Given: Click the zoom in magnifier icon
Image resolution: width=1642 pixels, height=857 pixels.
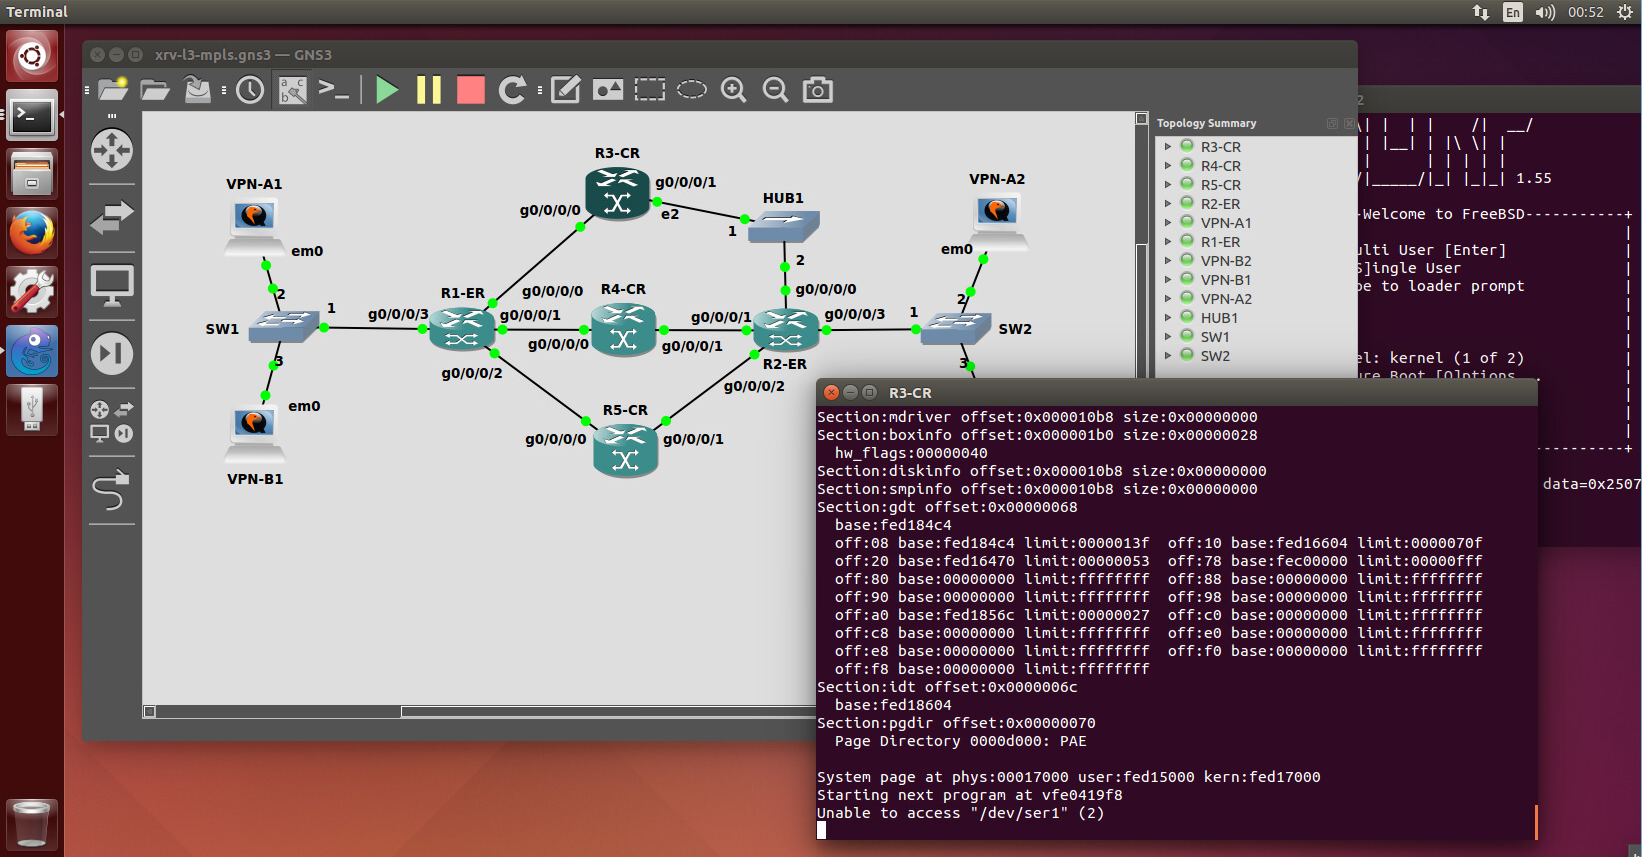Looking at the screenshot, I should [734, 90].
